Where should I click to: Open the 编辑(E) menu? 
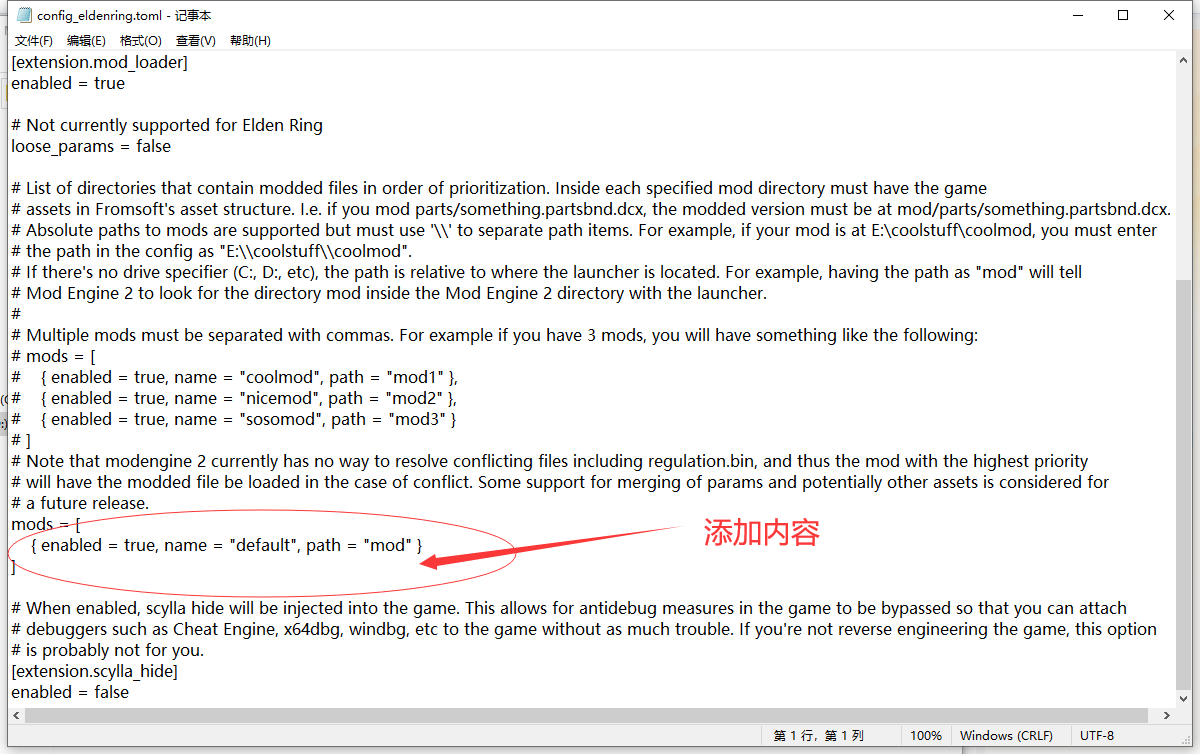click(x=86, y=41)
